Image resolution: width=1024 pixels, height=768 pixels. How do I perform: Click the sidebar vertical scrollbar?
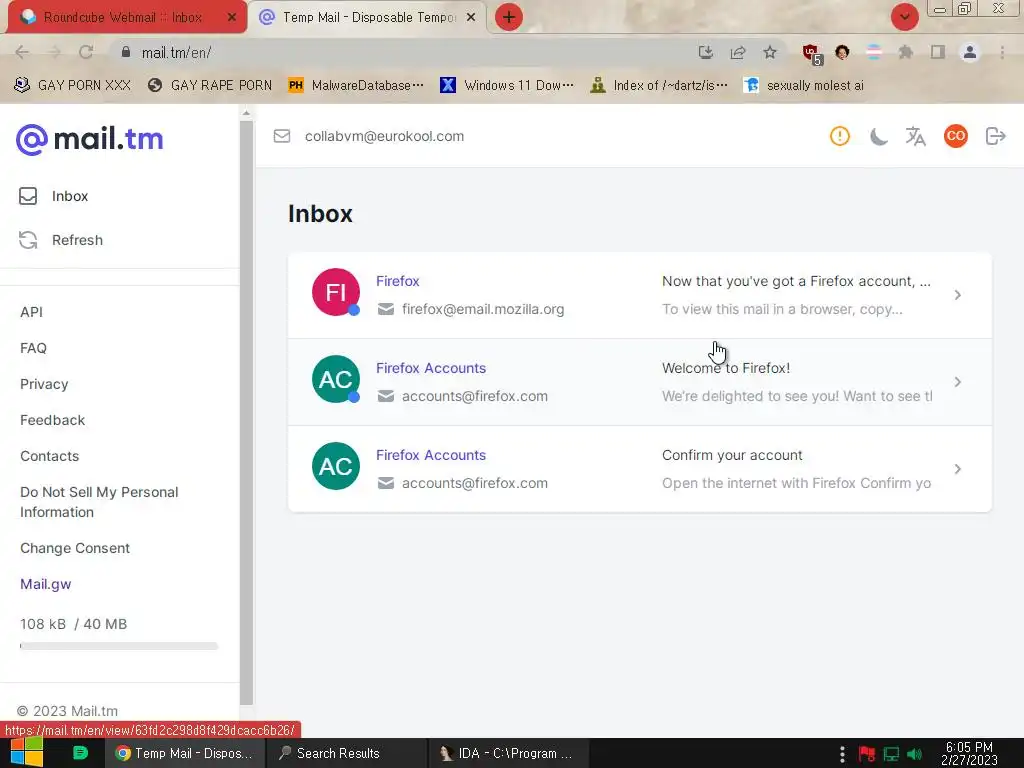[246, 411]
